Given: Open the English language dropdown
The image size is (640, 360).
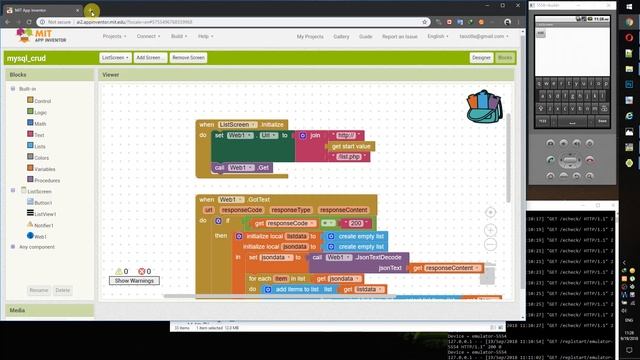Looking at the screenshot, I should click(x=438, y=36).
